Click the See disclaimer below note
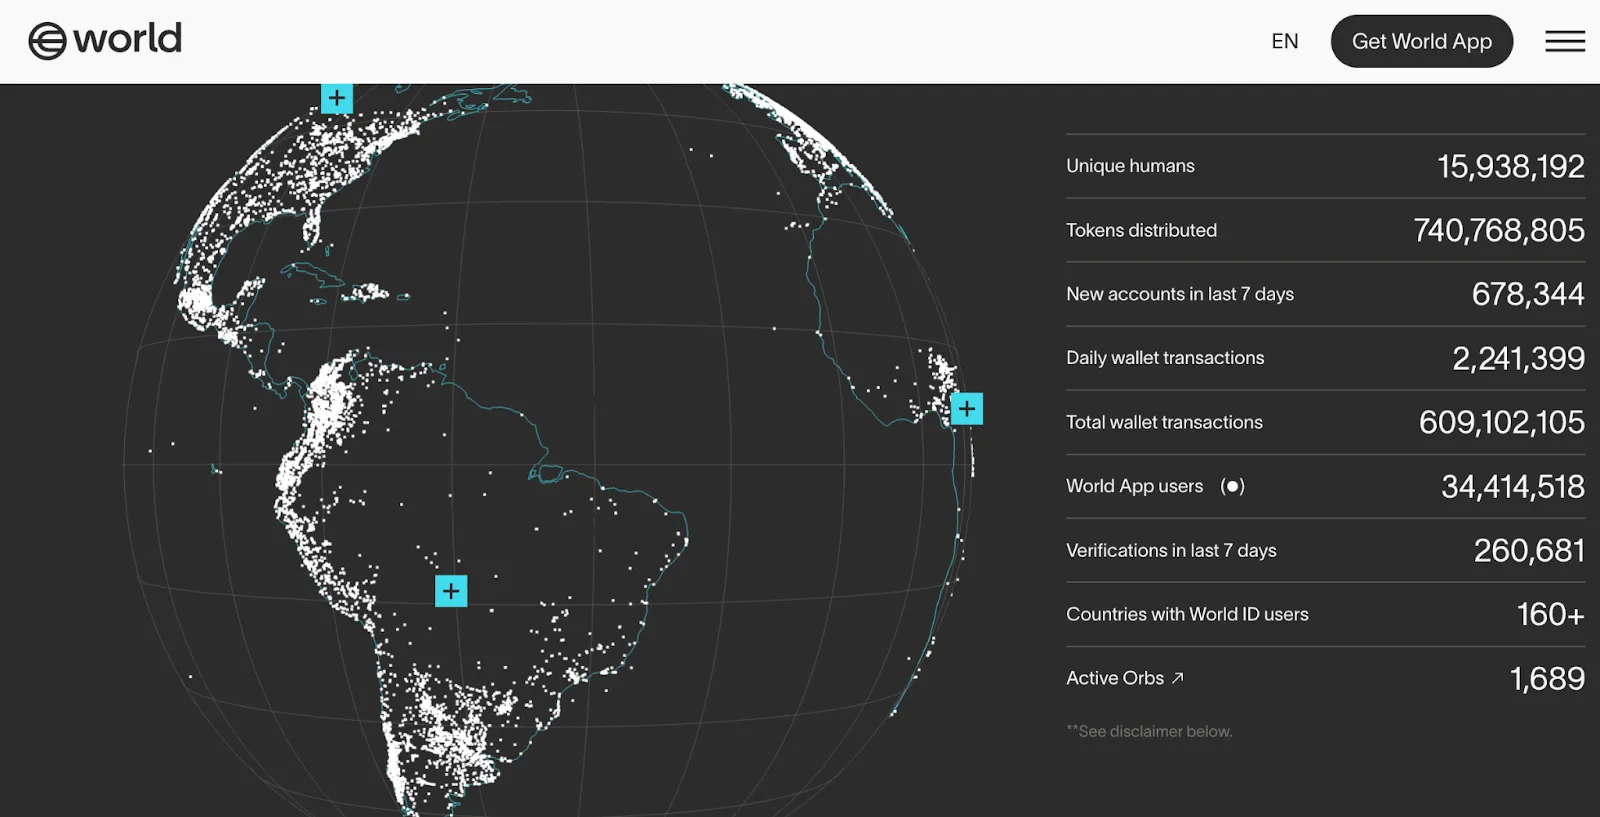This screenshot has height=817, width=1600. pyautogui.click(x=1149, y=731)
